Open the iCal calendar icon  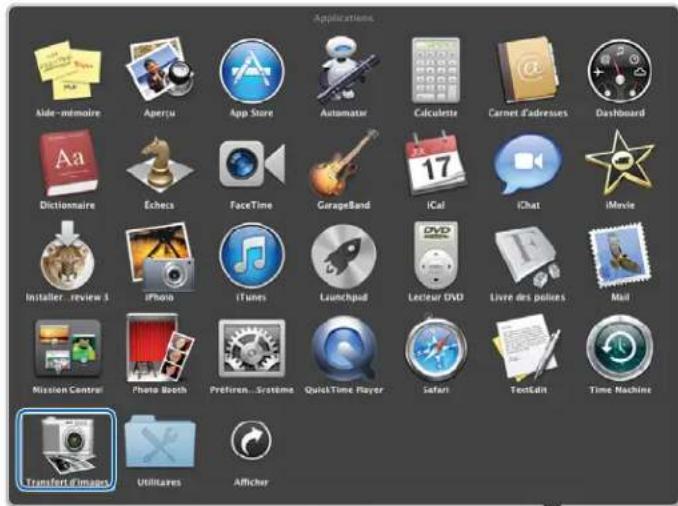click(x=436, y=163)
